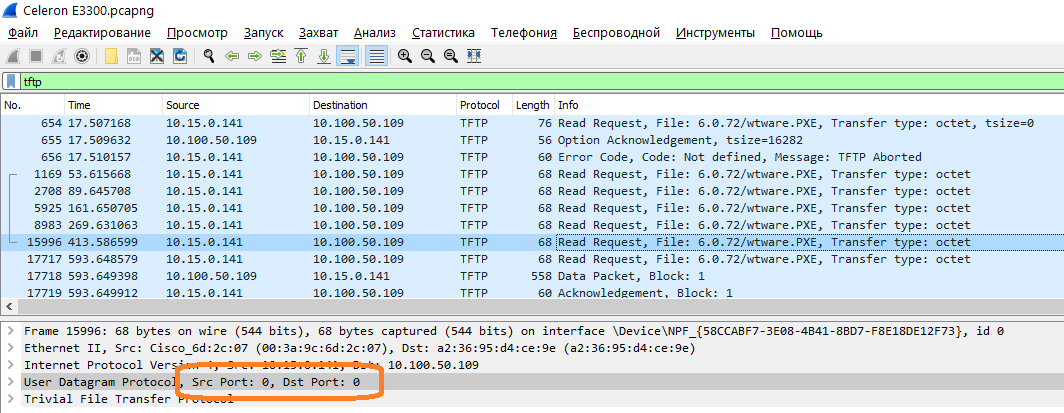1064x413 pixels.
Task: Open the Анализ menu
Action: pyautogui.click(x=375, y=33)
